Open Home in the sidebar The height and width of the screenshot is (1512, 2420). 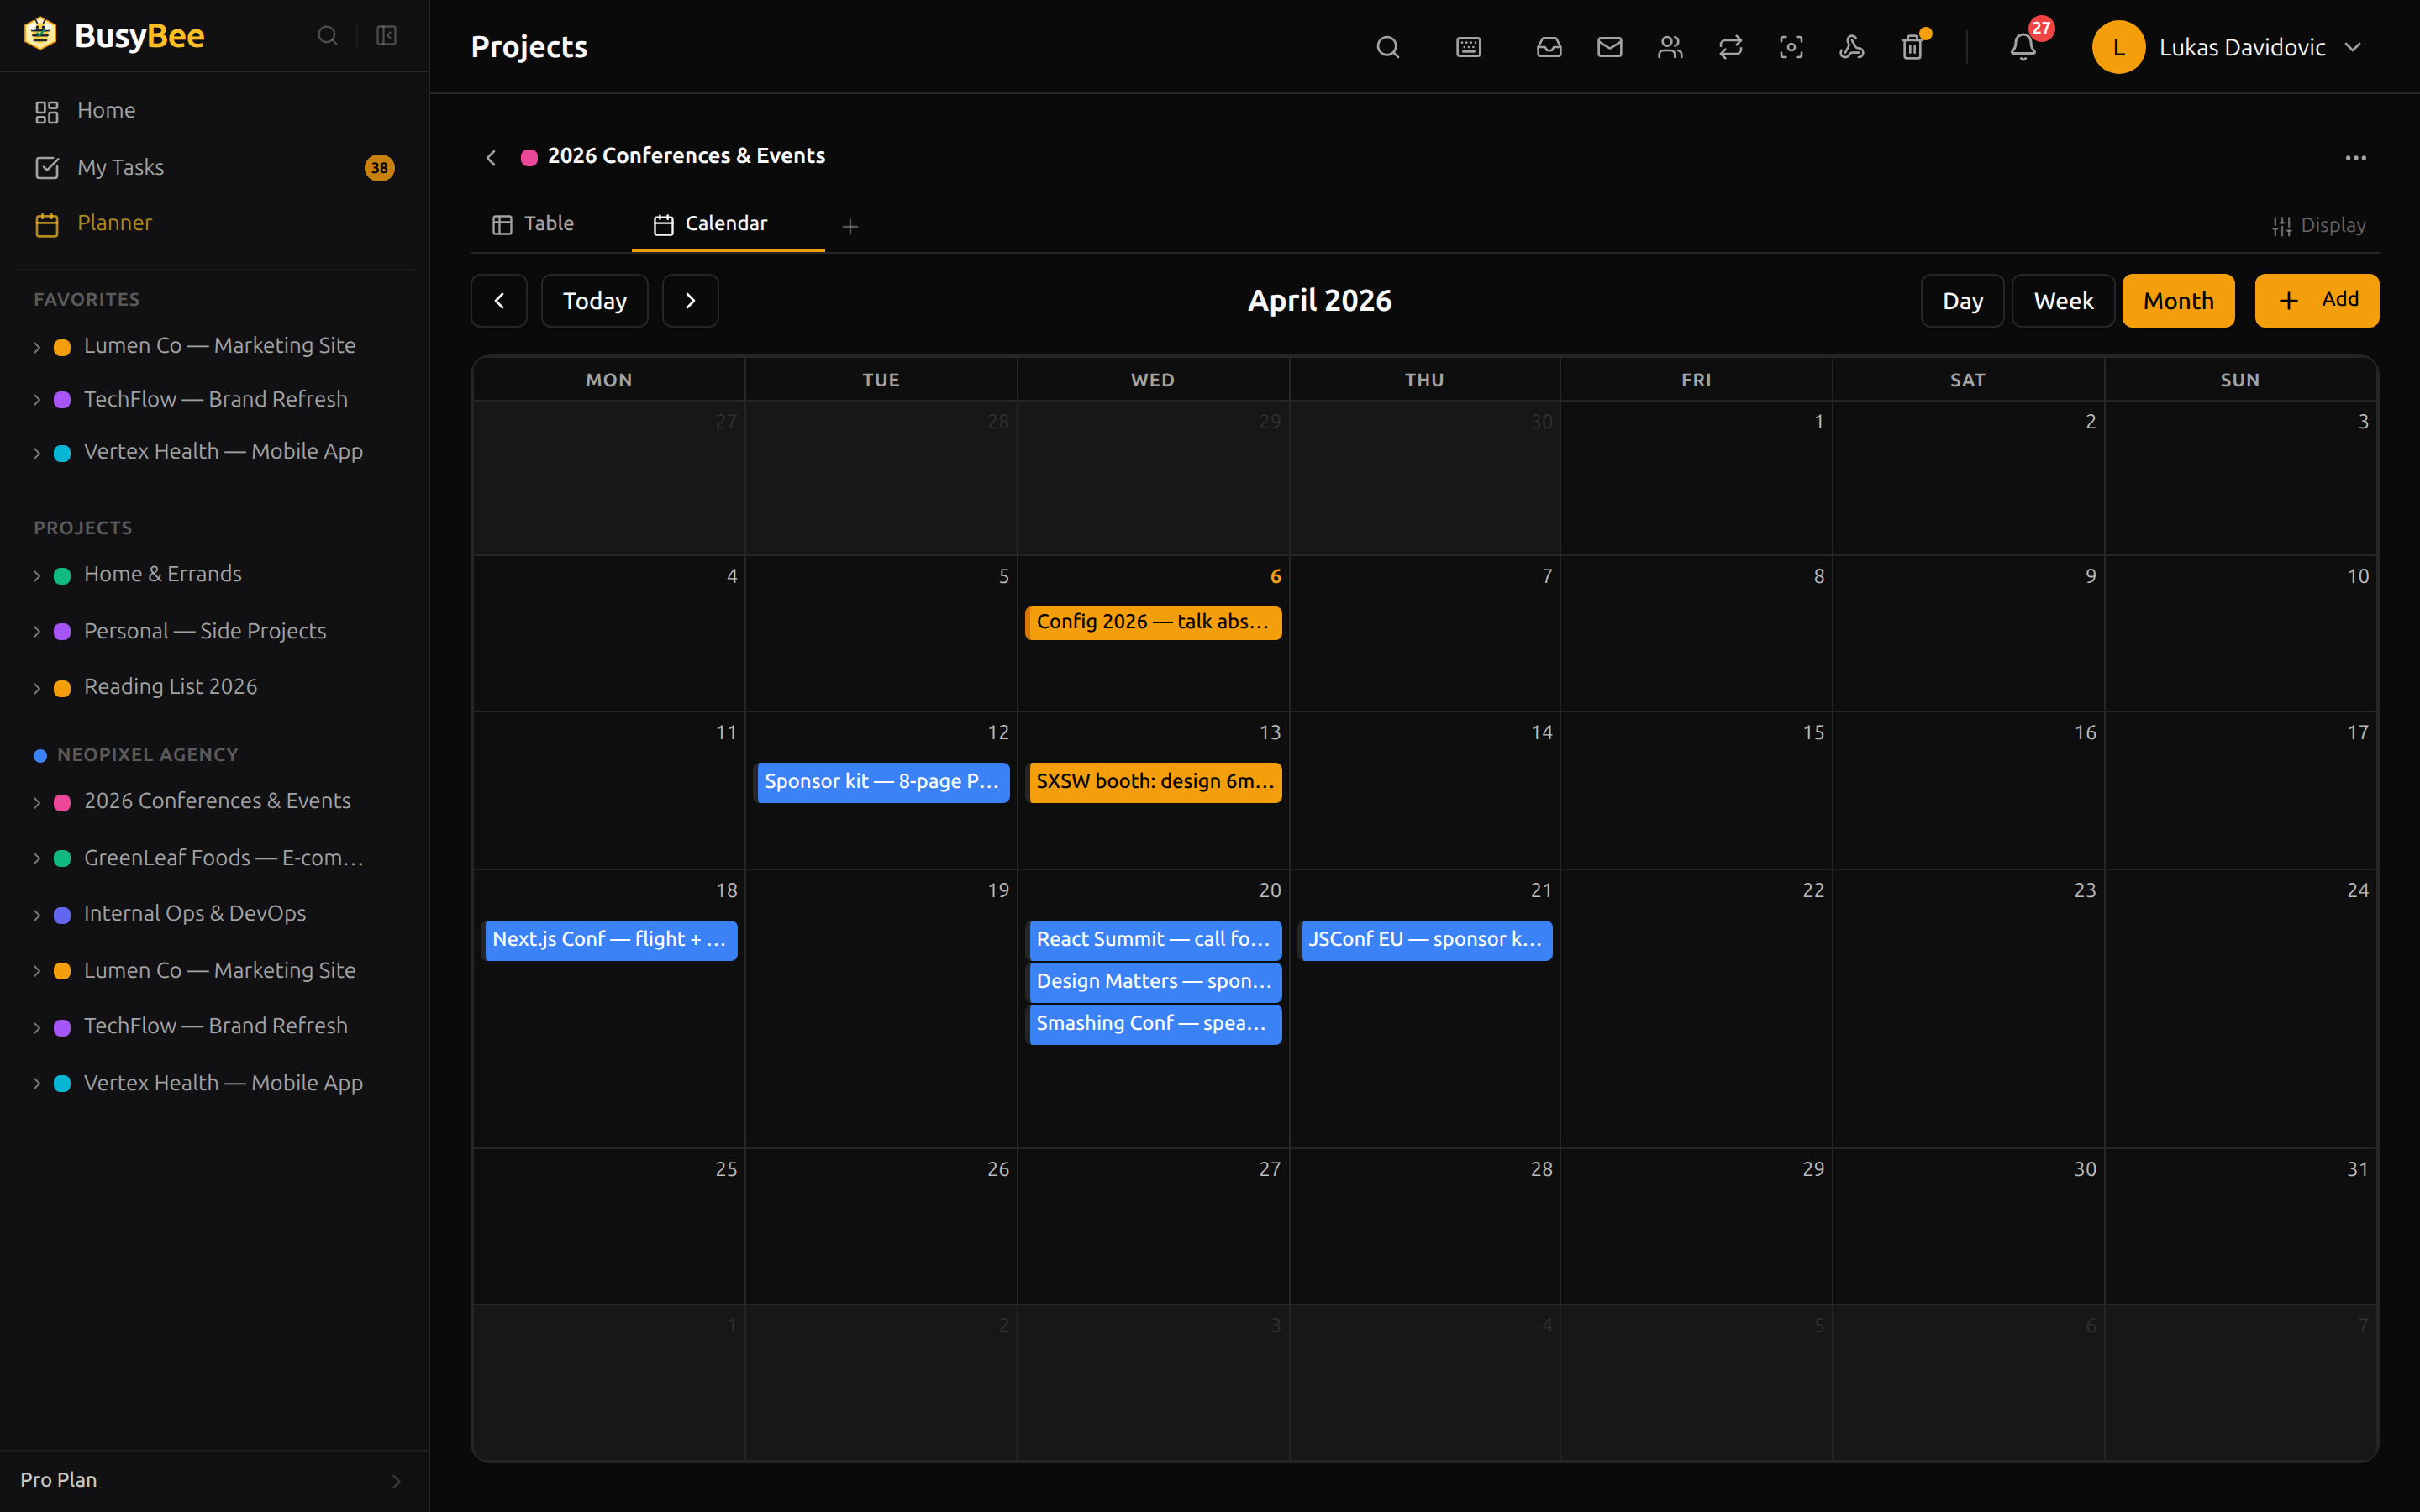point(214,110)
